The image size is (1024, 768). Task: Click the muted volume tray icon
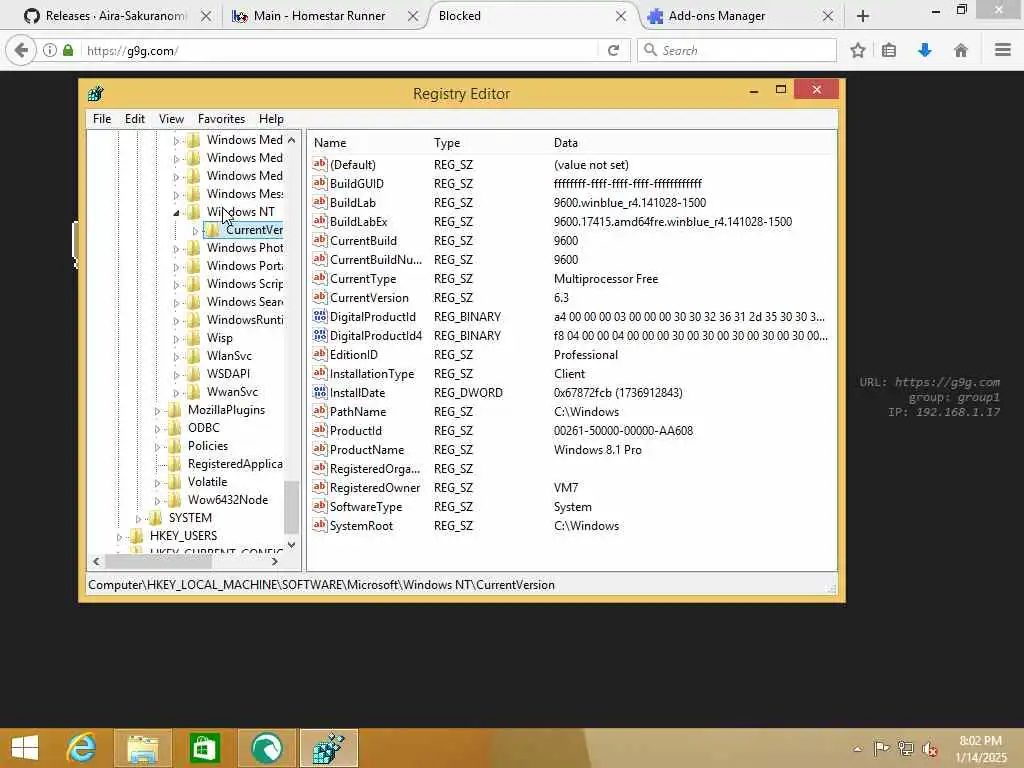coord(929,748)
